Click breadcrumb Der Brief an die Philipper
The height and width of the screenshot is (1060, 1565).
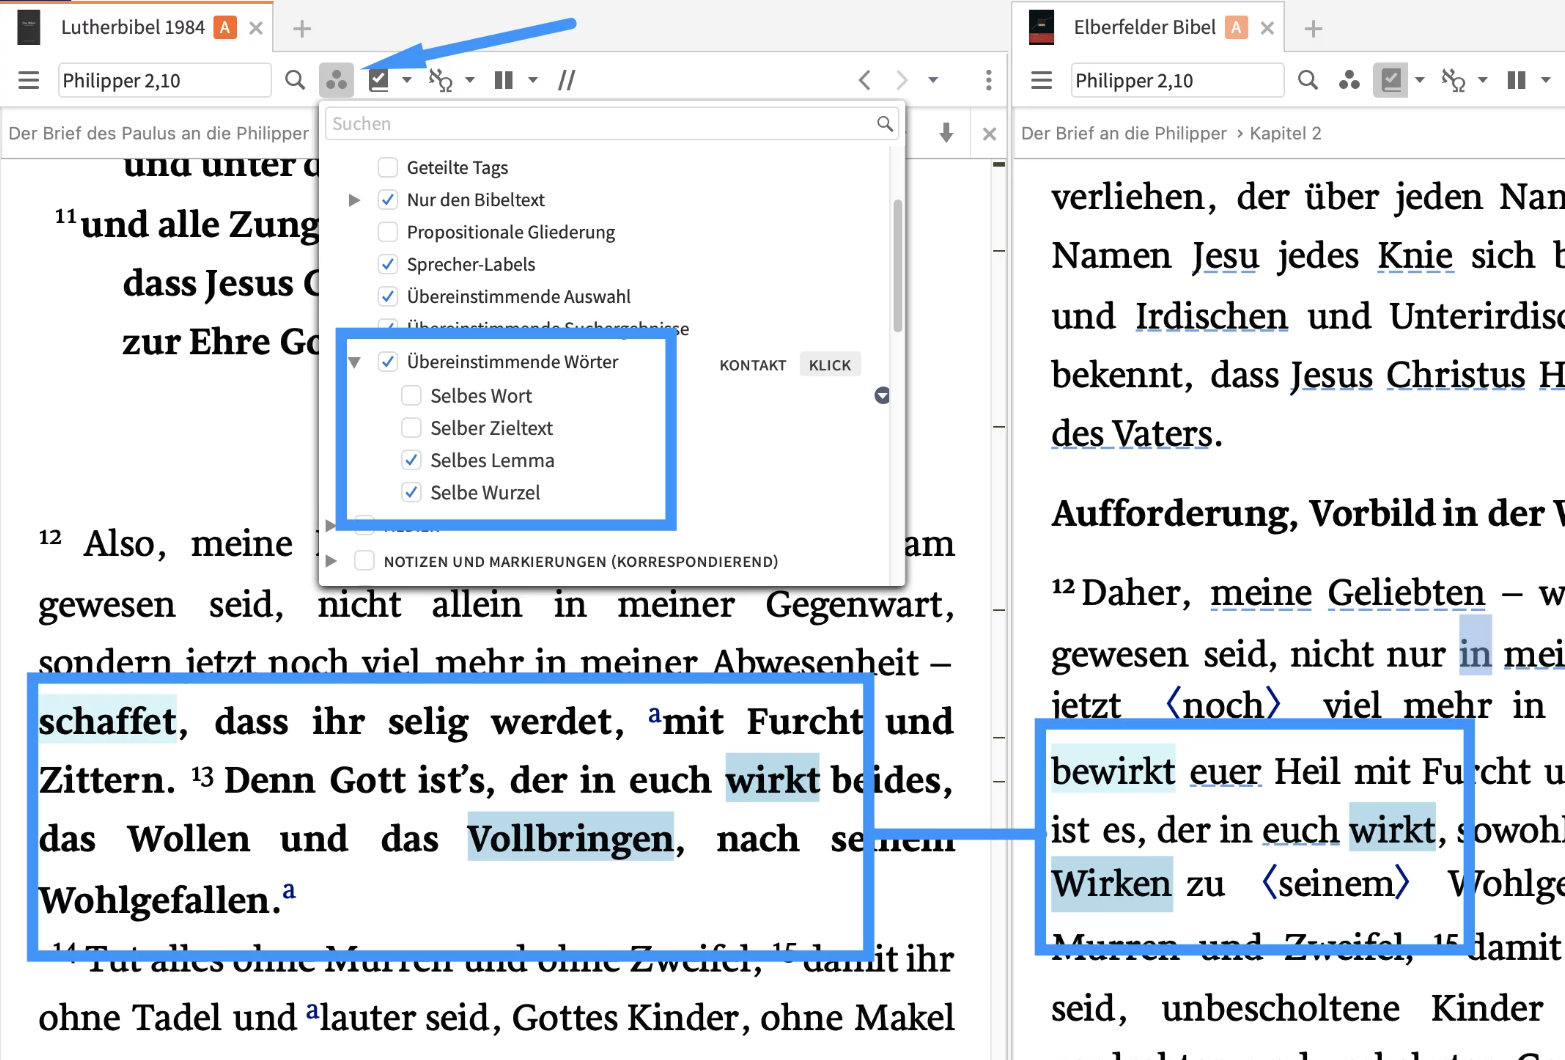point(1124,133)
